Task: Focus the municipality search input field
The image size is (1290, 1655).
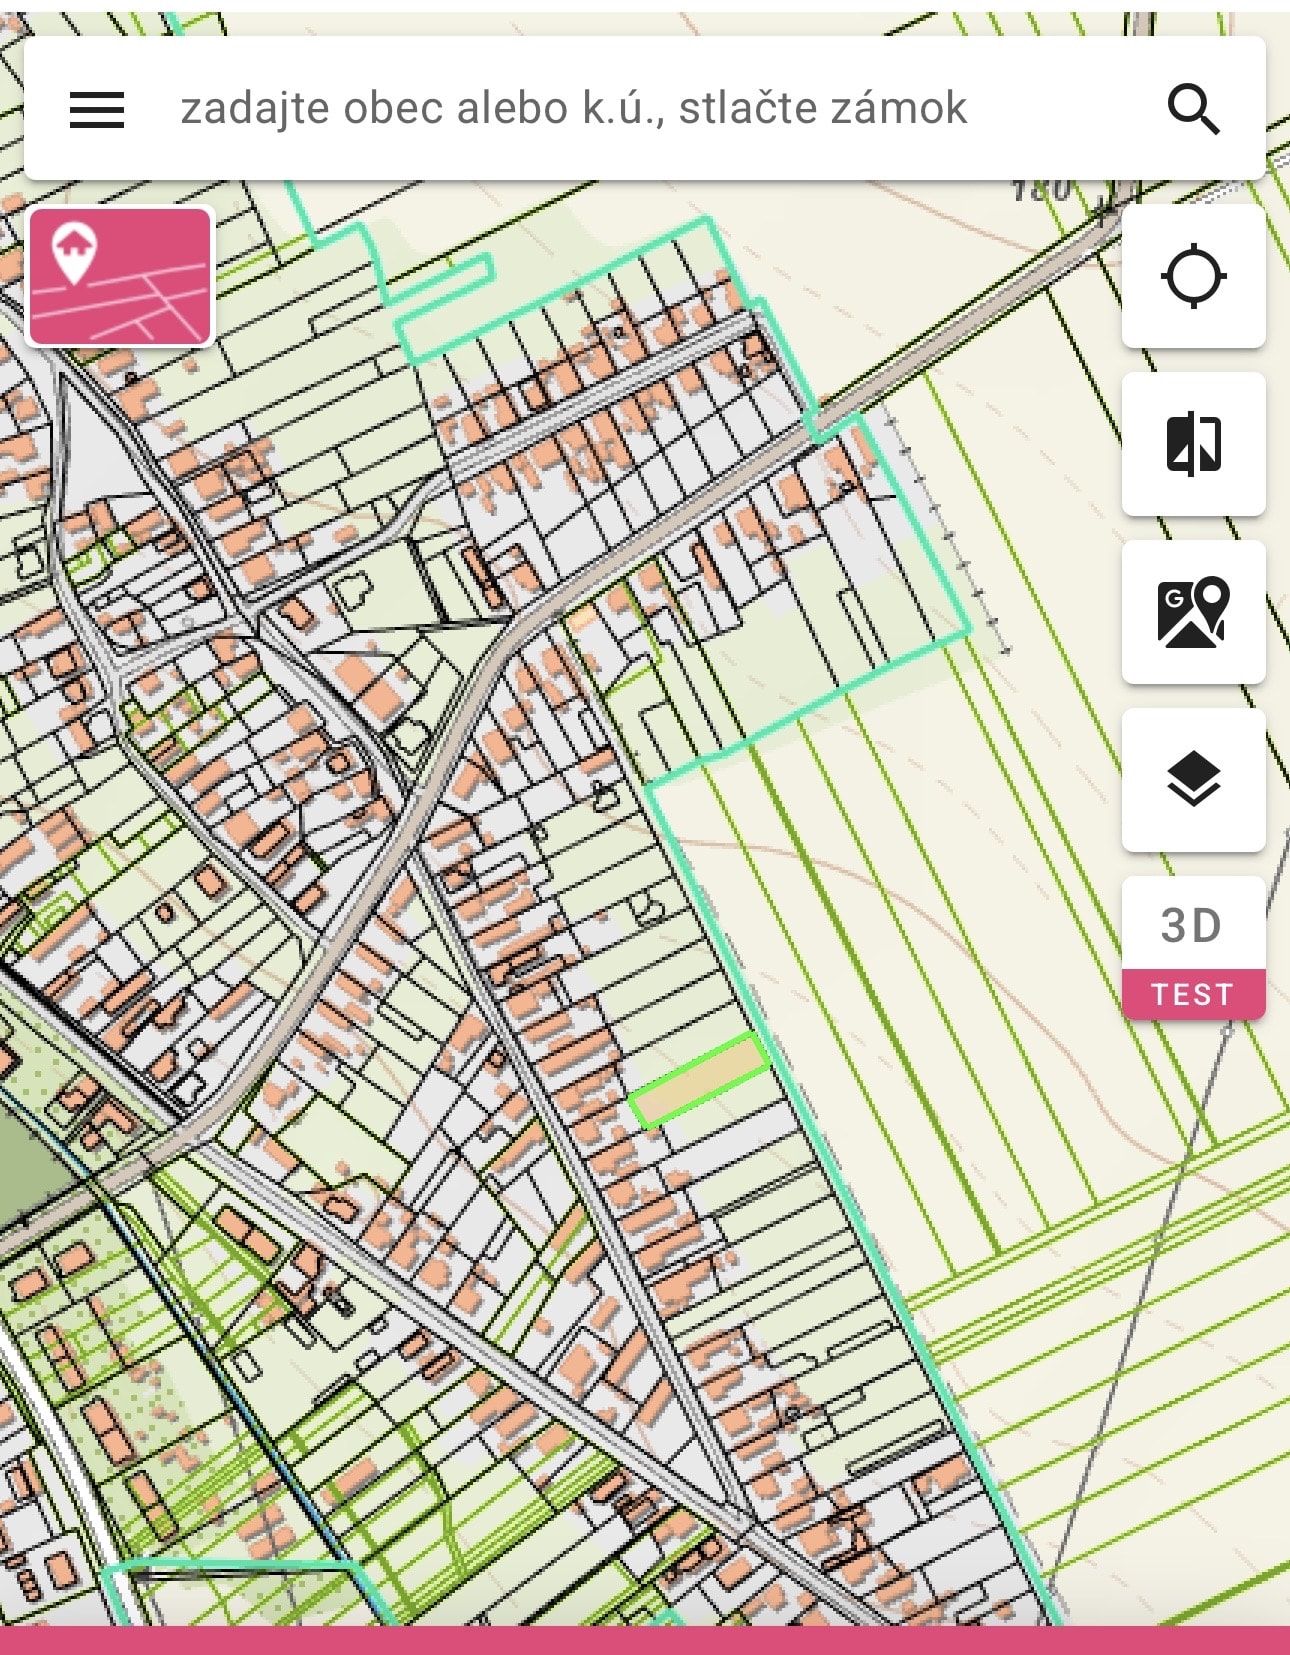Action: pos(574,108)
